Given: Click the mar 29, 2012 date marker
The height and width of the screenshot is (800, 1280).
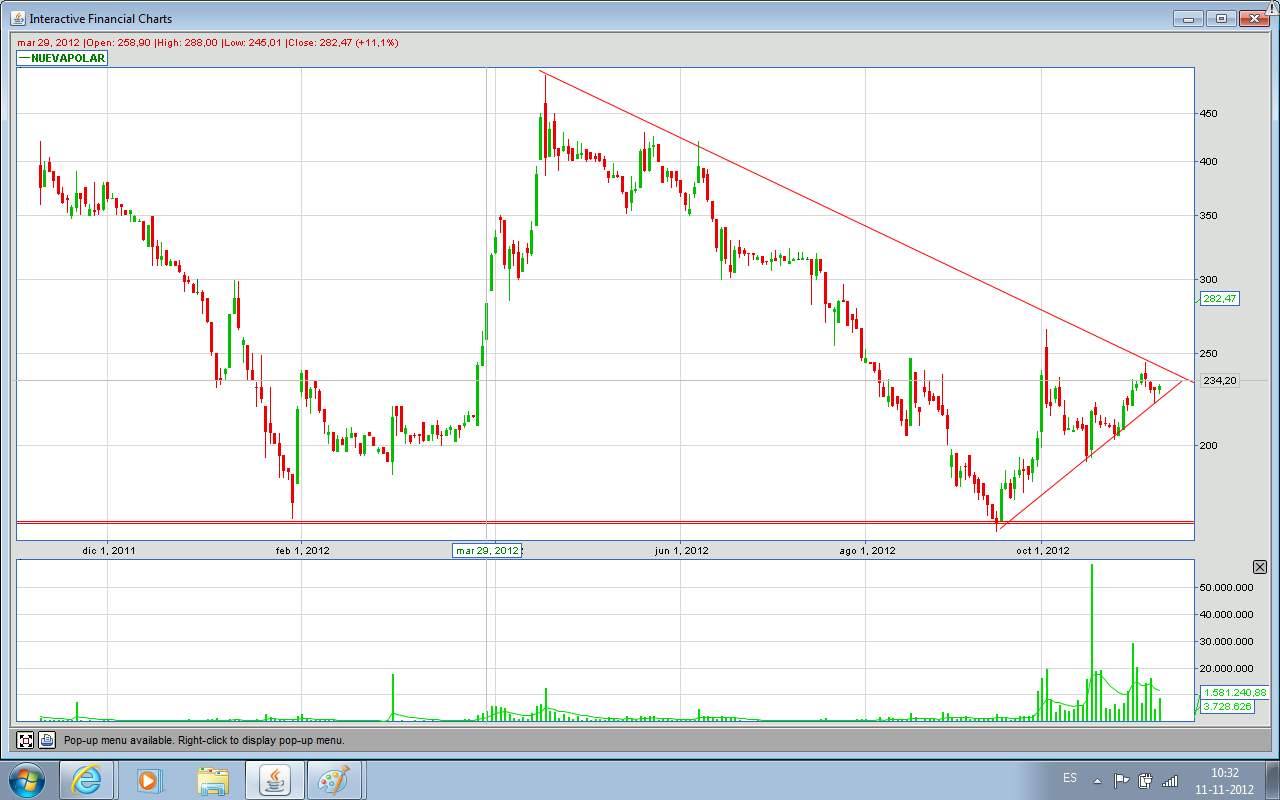Looking at the screenshot, I should tap(487, 551).
